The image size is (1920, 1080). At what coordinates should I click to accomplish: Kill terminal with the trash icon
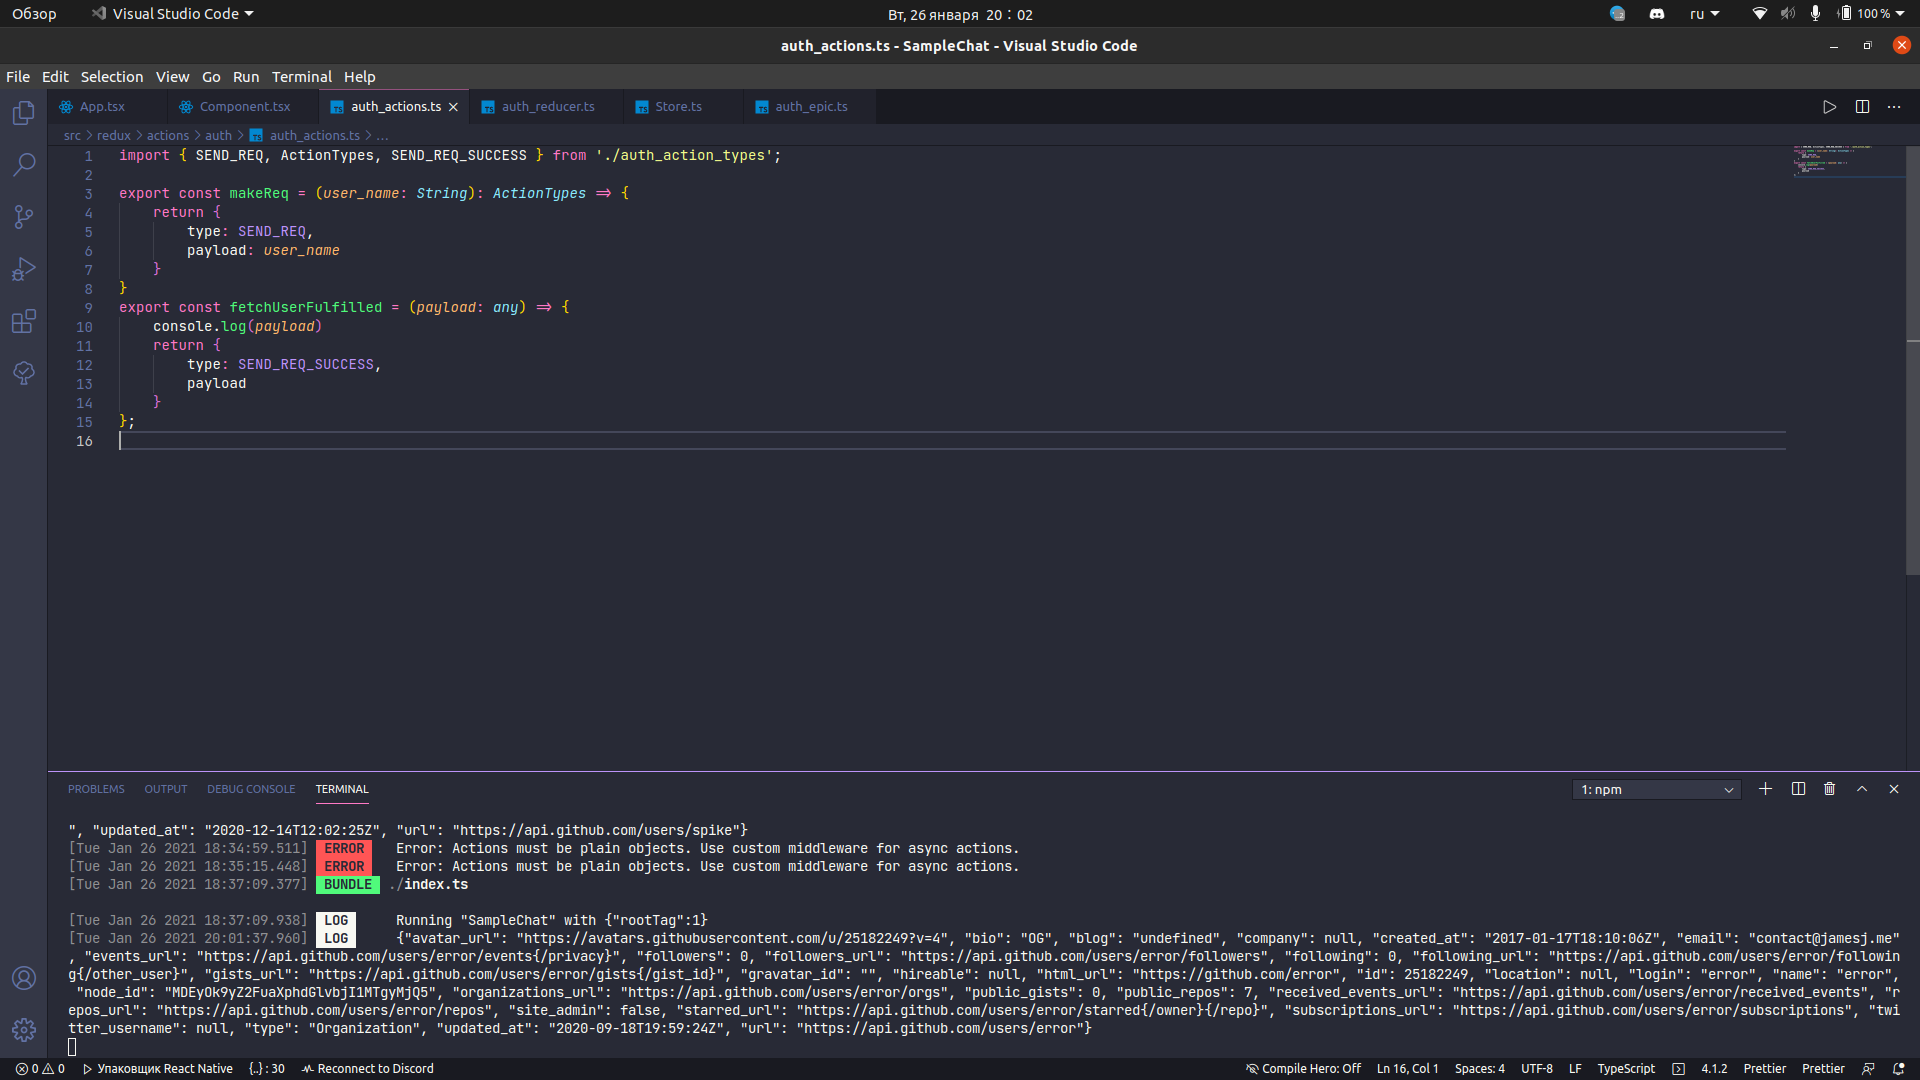point(1829,789)
